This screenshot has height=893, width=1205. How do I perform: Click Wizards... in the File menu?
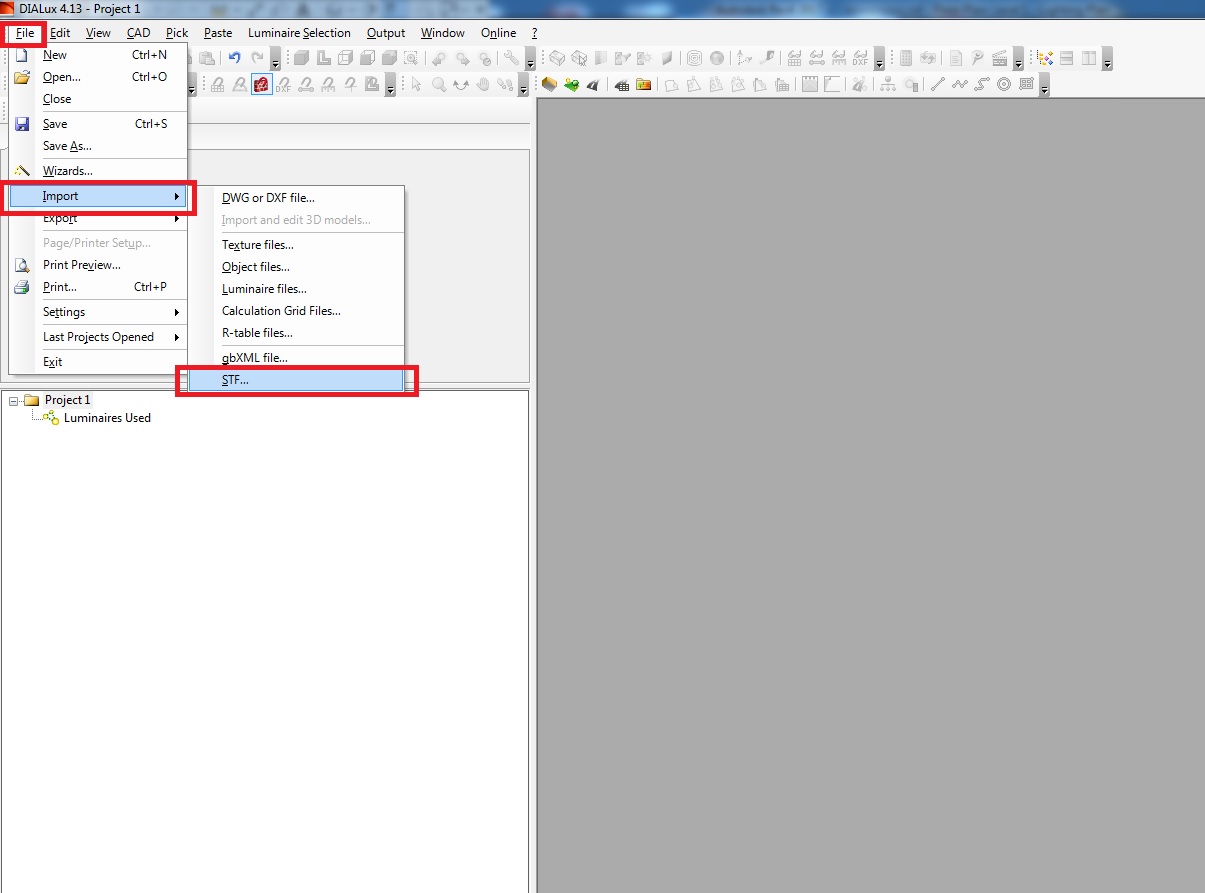point(98,171)
